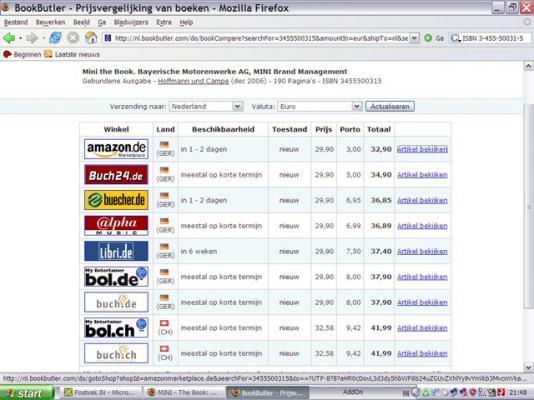Expand the address bar history dropdown arrow
Image resolution: width=534 pixels, height=400 pixels.
click(x=414, y=38)
